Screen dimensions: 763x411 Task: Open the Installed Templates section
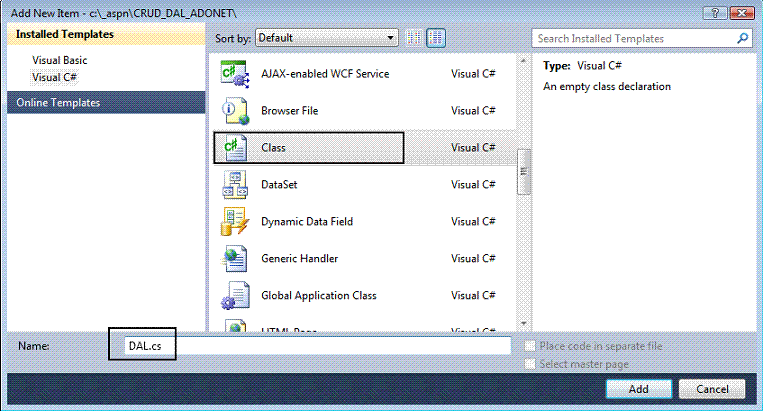106,35
